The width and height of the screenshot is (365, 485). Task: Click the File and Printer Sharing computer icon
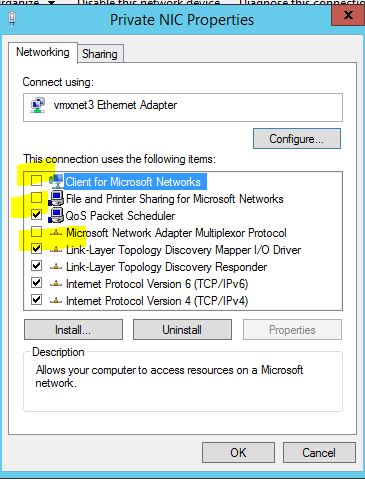point(56,199)
